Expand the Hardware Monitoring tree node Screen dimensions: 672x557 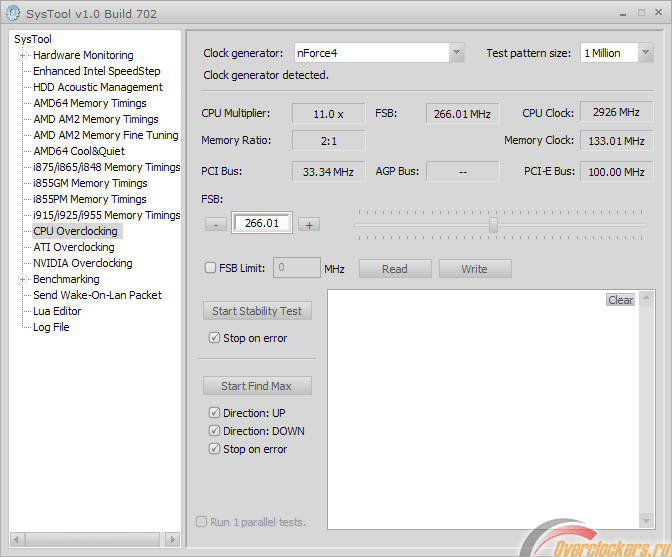(22, 55)
